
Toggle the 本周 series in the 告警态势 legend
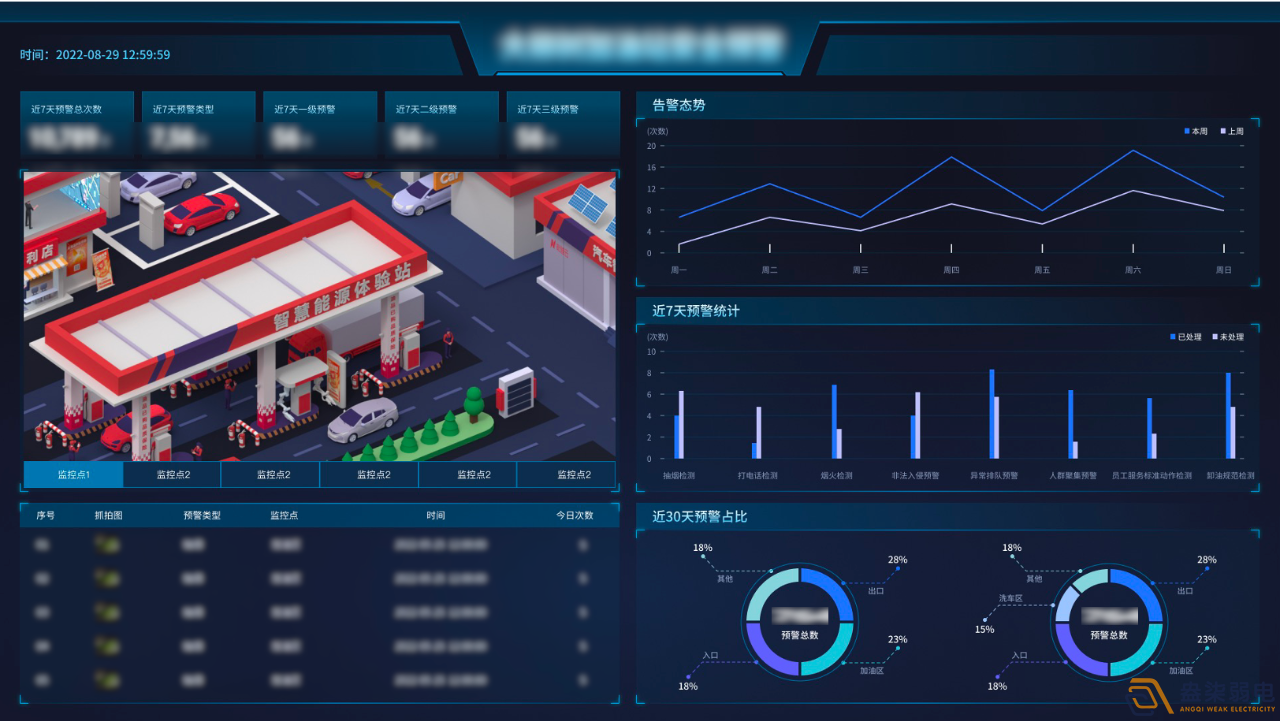pos(1195,131)
